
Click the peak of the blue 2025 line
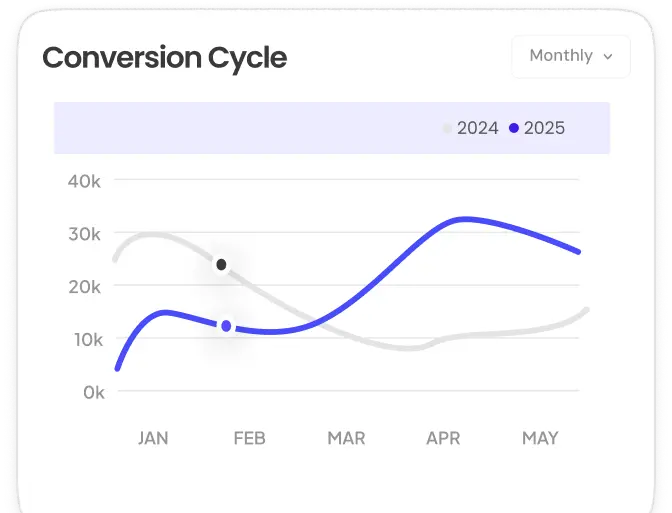coord(462,218)
